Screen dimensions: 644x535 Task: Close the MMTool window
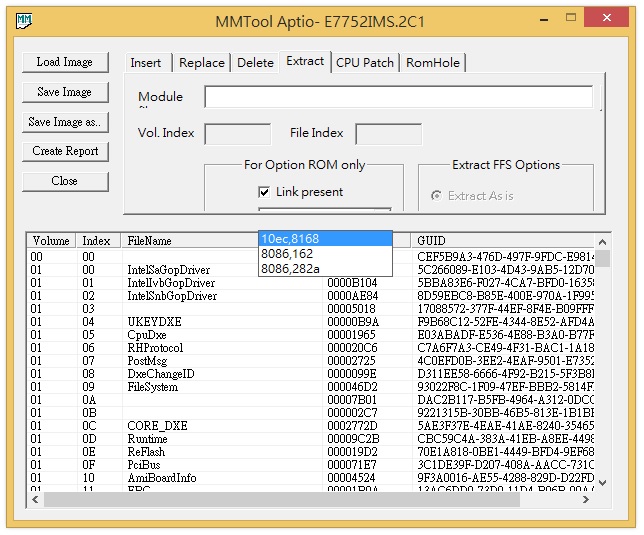coord(606,18)
